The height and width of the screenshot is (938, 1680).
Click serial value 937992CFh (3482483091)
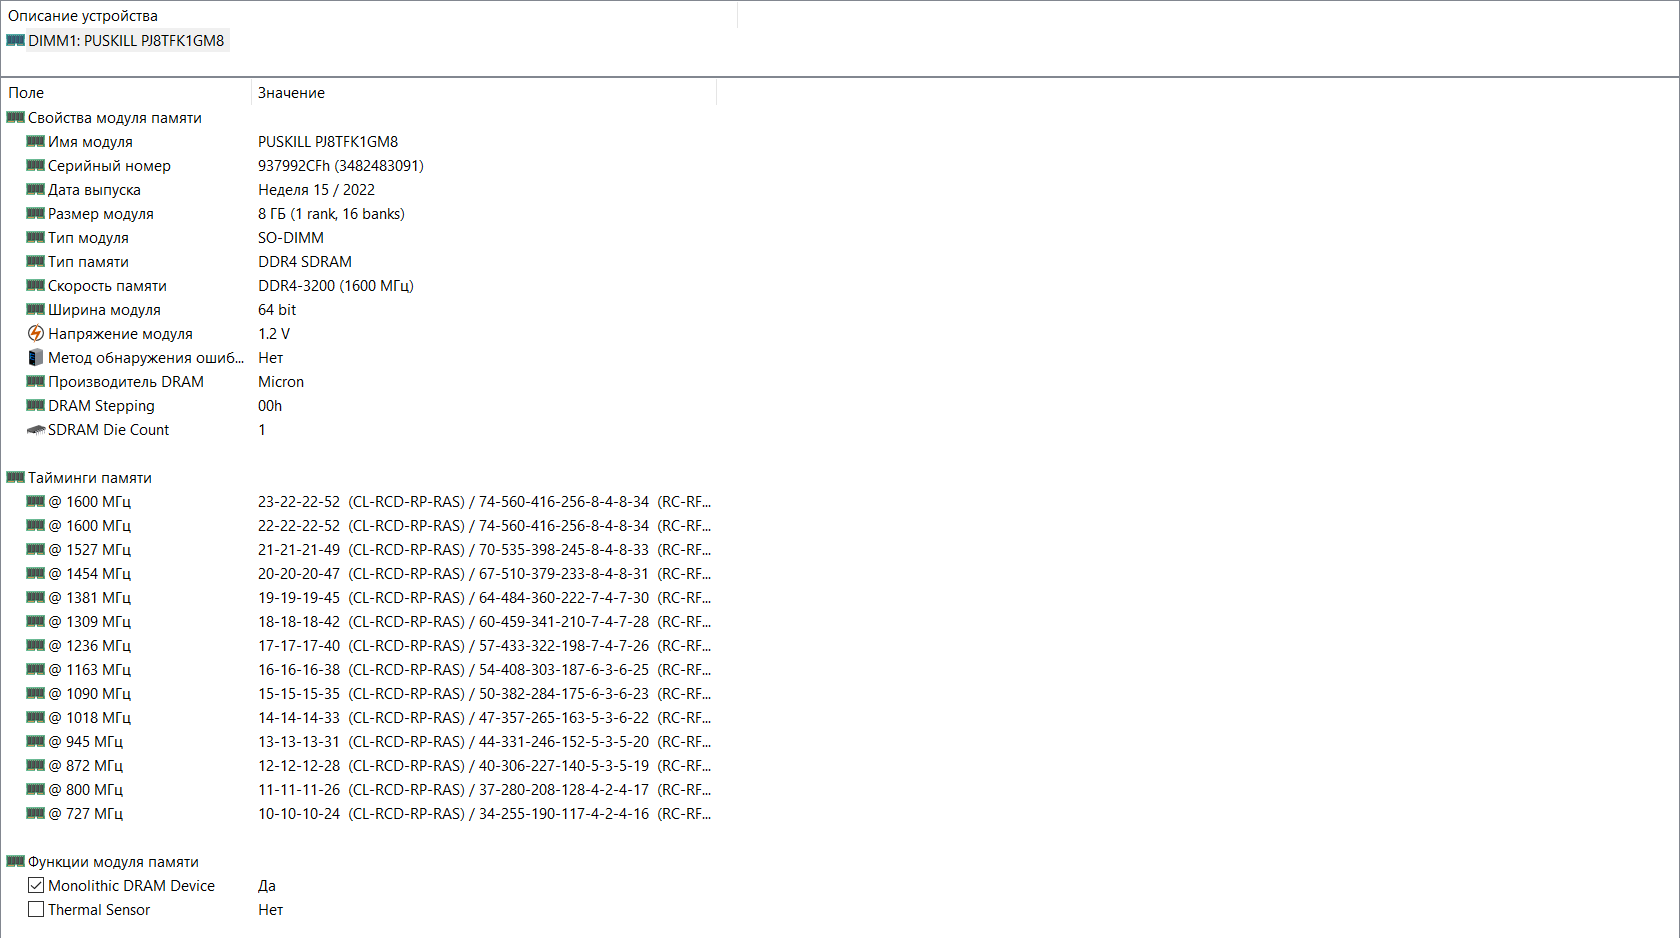pyautogui.click(x=341, y=166)
